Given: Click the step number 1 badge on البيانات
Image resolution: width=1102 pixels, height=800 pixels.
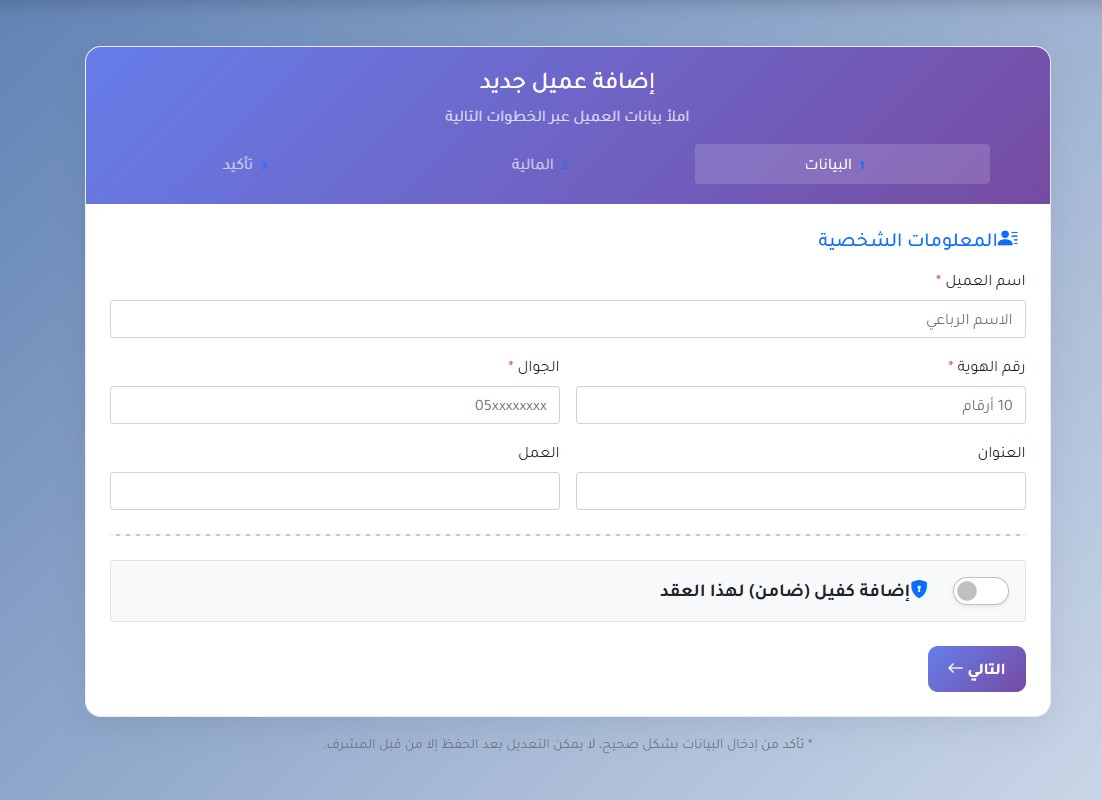Looking at the screenshot, I should click(x=862, y=164).
